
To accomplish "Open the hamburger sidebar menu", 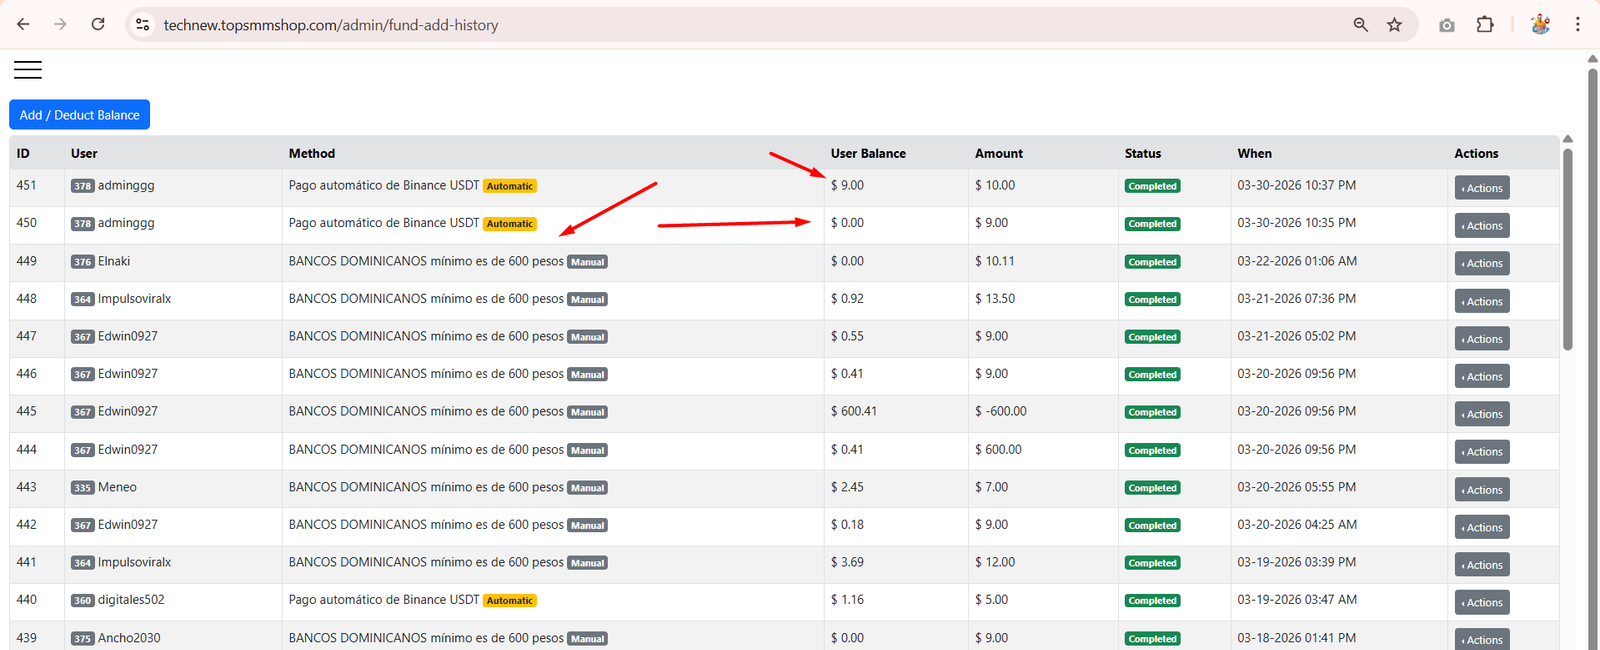I will (x=28, y=69).
